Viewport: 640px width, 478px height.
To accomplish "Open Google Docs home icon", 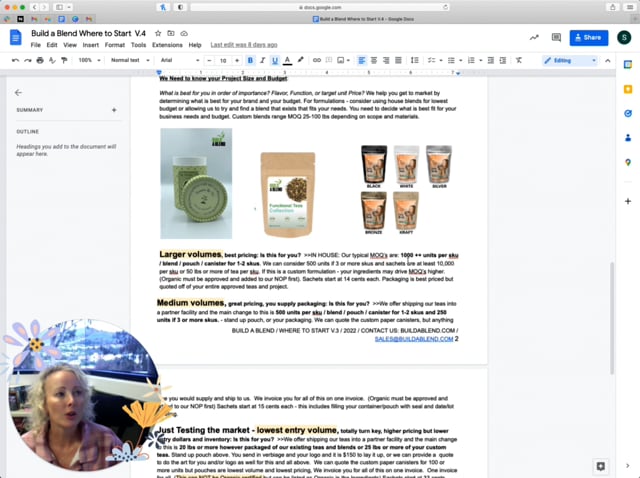I will (16, 38).
